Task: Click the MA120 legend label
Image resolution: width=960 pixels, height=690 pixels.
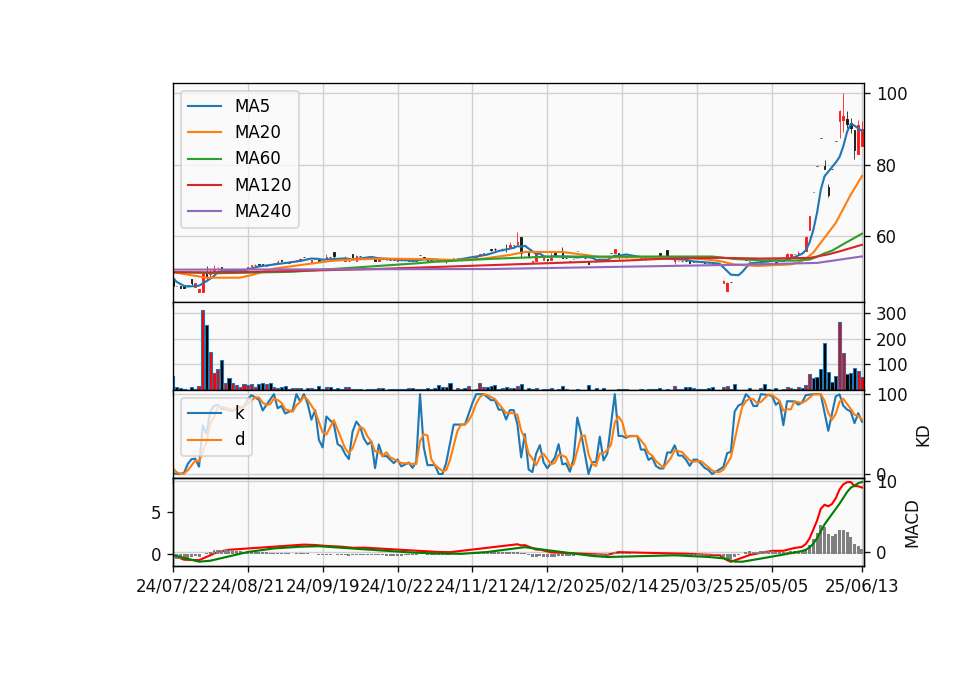Action: (263, 185)
